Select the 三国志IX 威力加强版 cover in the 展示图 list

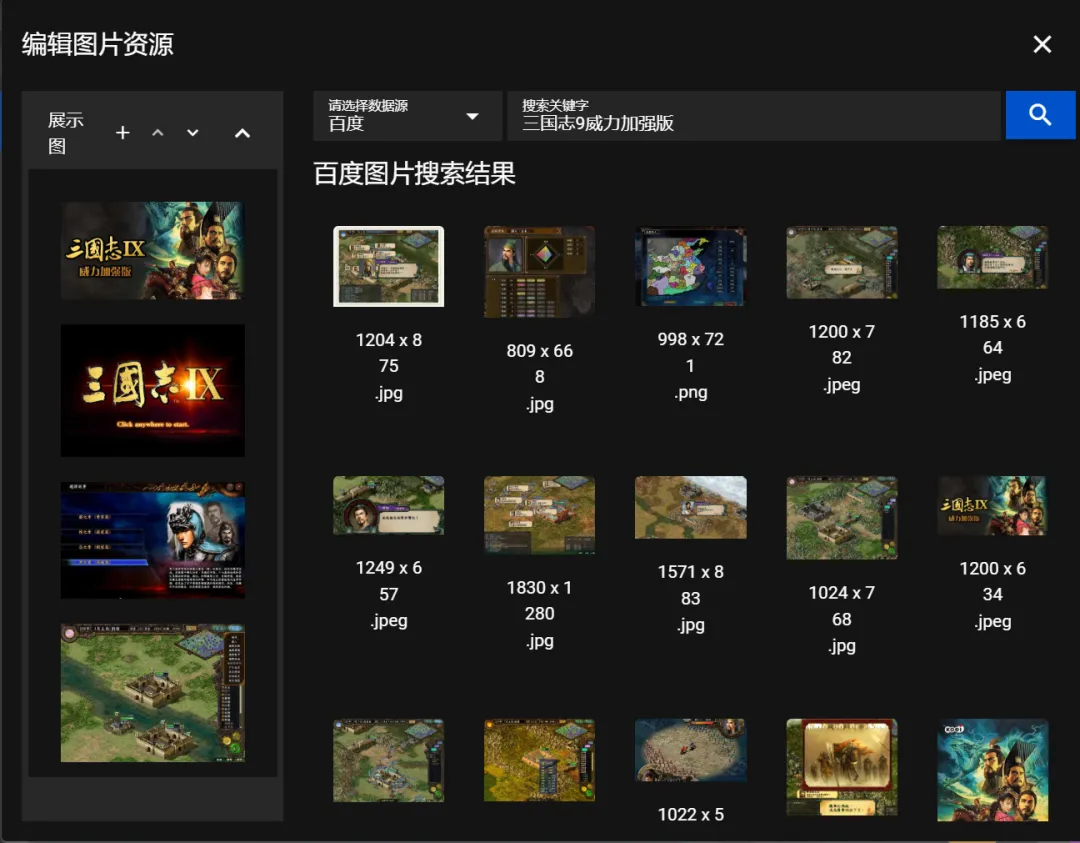[152, 251]
